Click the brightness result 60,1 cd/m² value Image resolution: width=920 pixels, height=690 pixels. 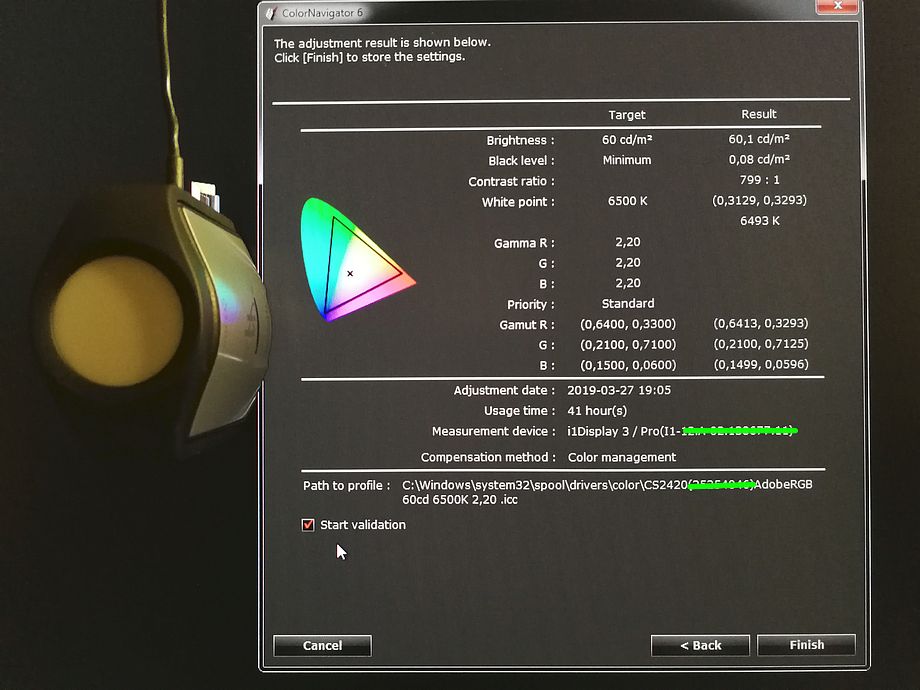tap(759, 140)
